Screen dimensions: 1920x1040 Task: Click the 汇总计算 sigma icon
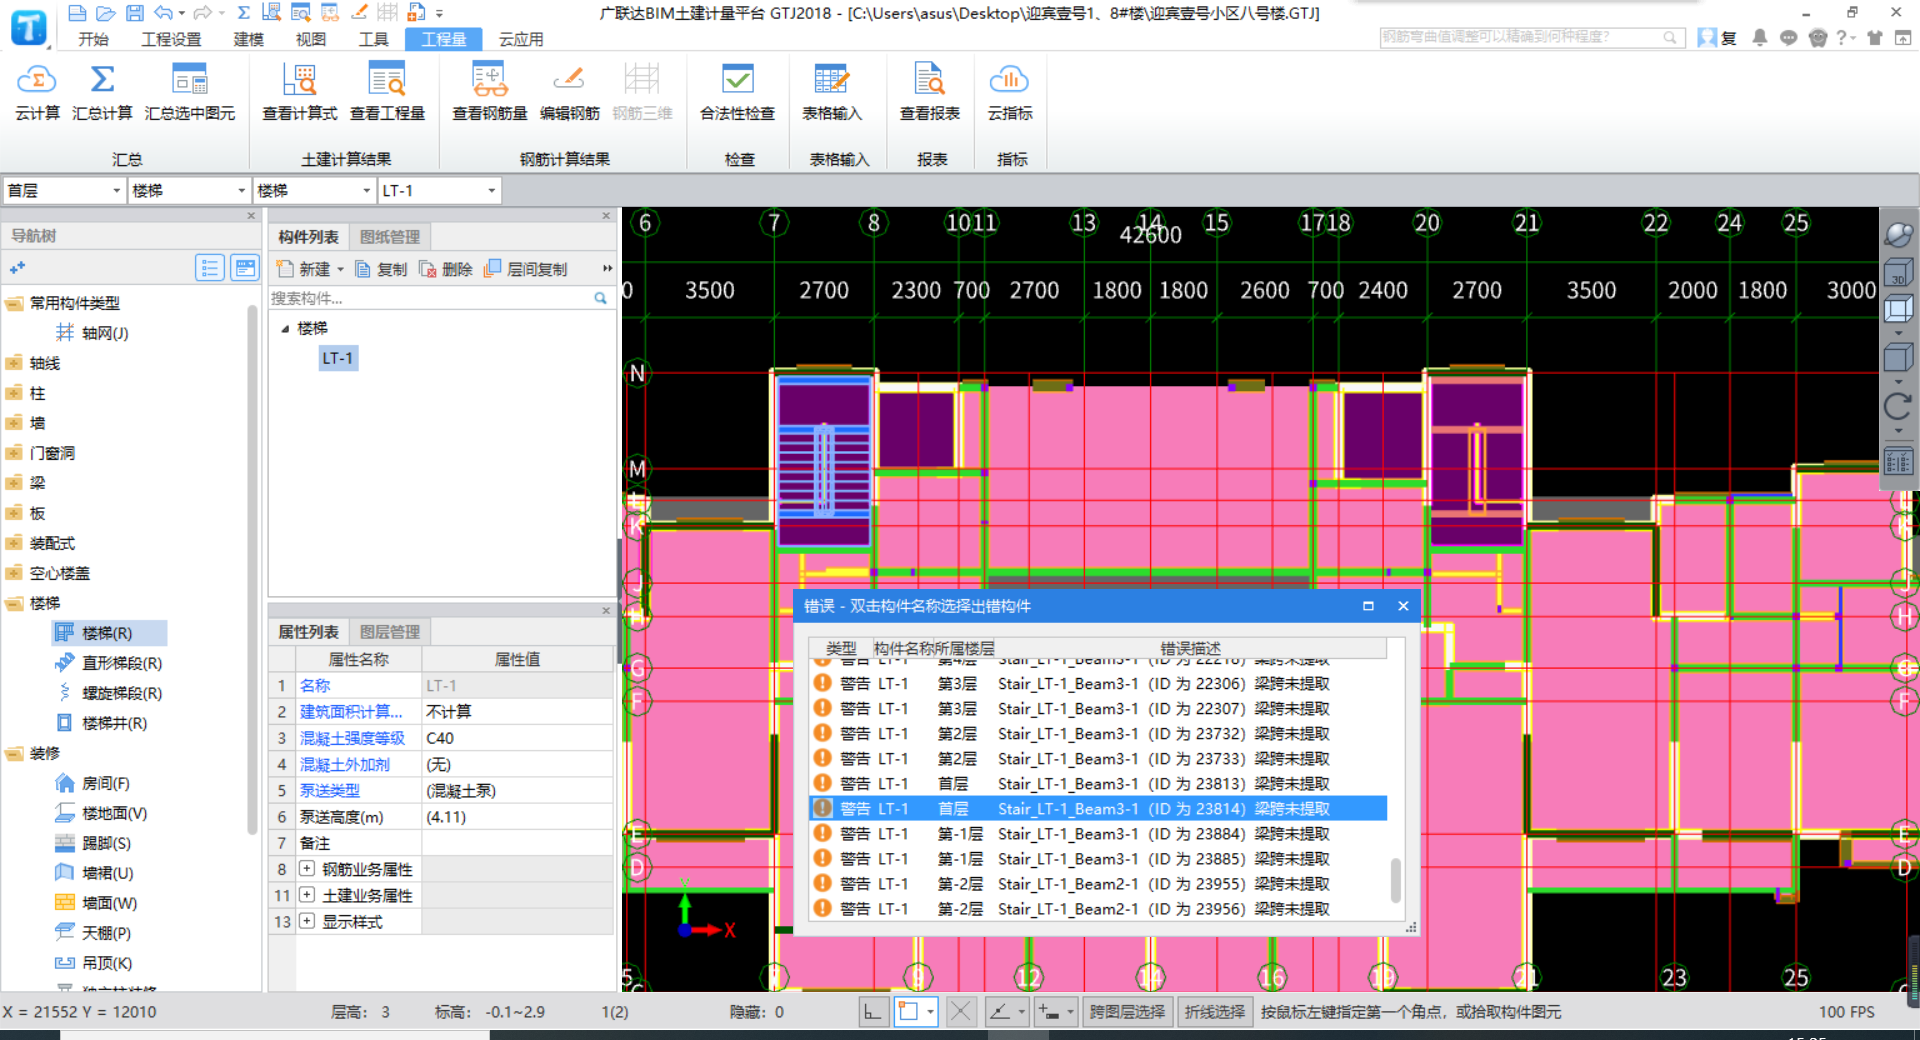(102, 79)
